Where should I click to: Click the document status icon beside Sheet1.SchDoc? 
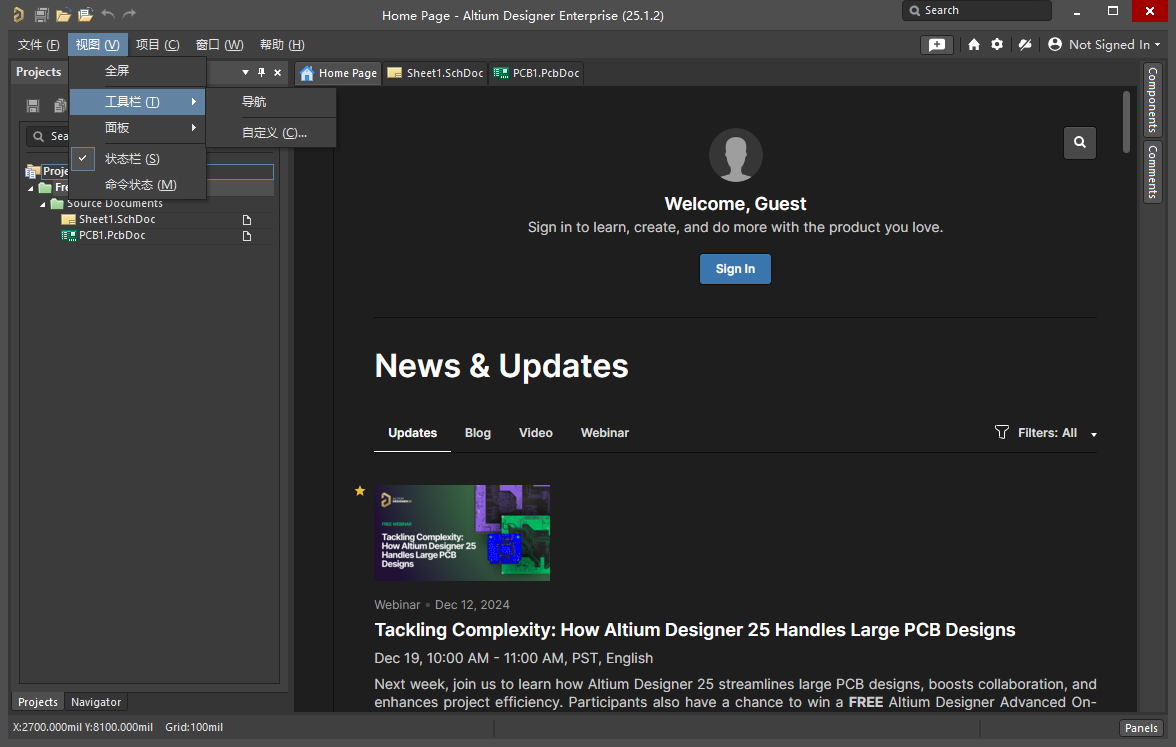coord(247,220)
